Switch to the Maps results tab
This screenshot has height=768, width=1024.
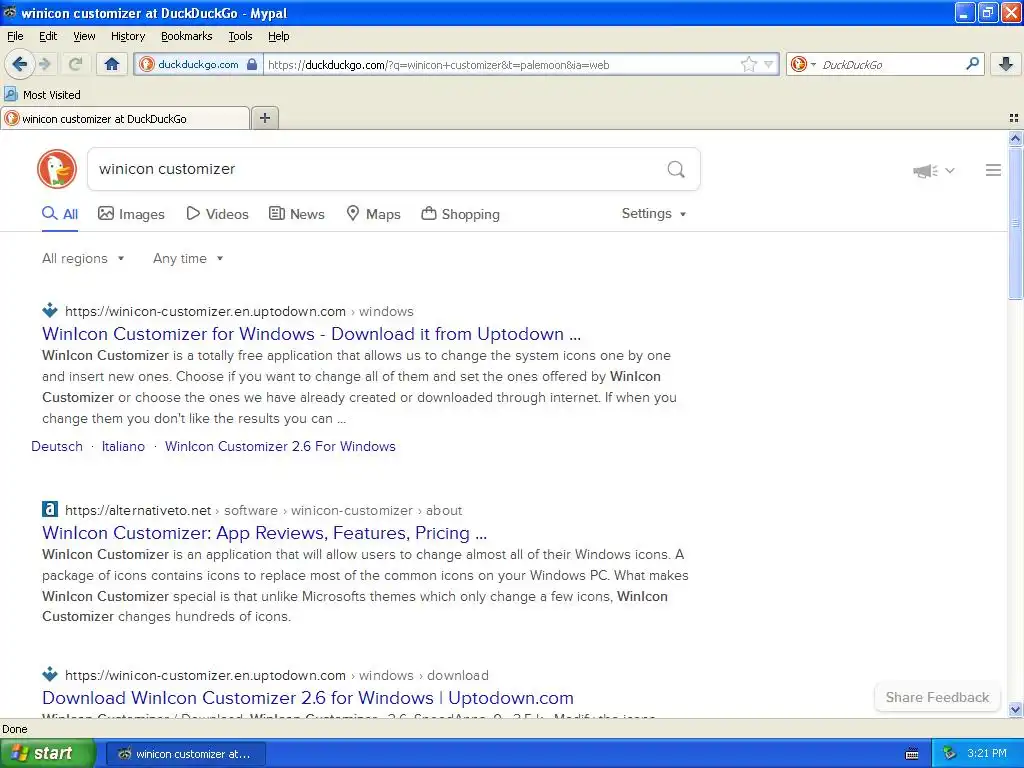click(373, 214)
